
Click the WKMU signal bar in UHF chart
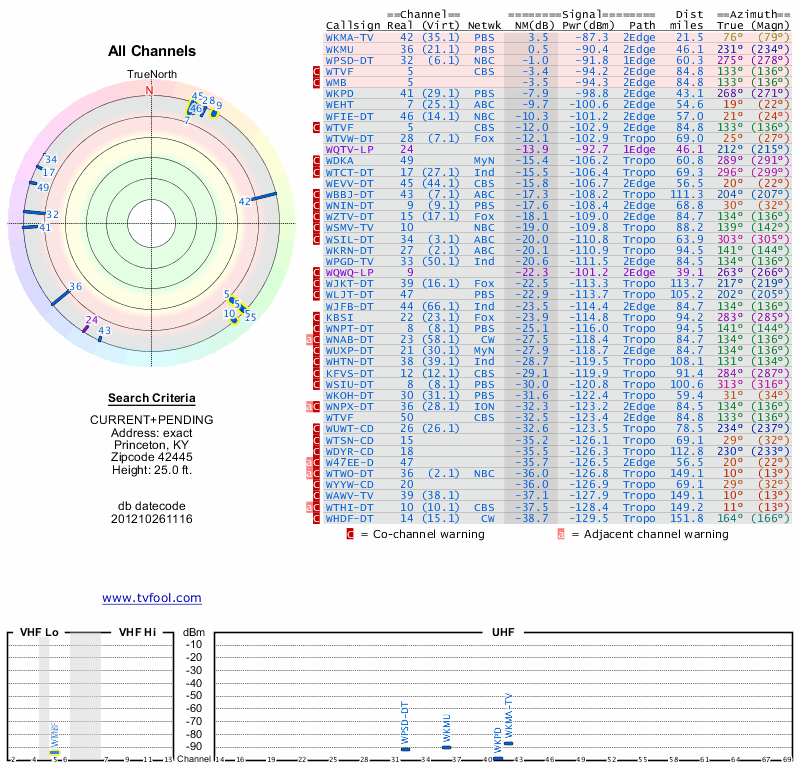447,747
